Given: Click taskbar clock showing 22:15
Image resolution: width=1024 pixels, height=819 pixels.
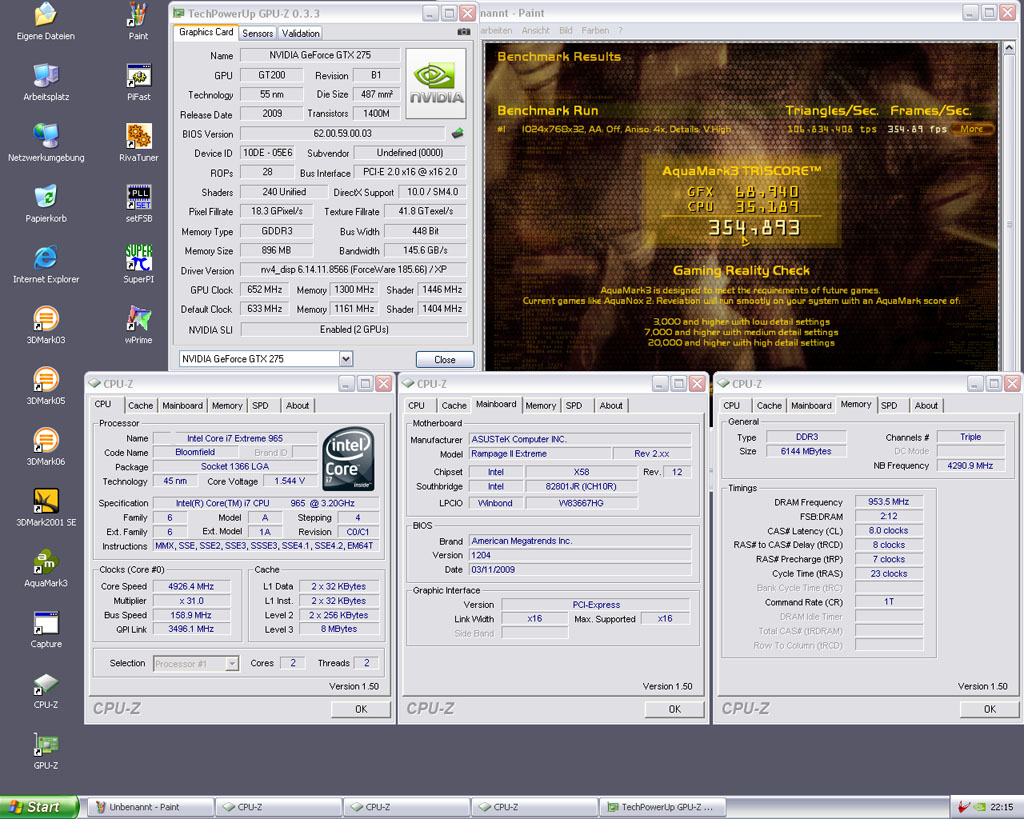Looking at the screenshot, I should [x=1002, y=807].
